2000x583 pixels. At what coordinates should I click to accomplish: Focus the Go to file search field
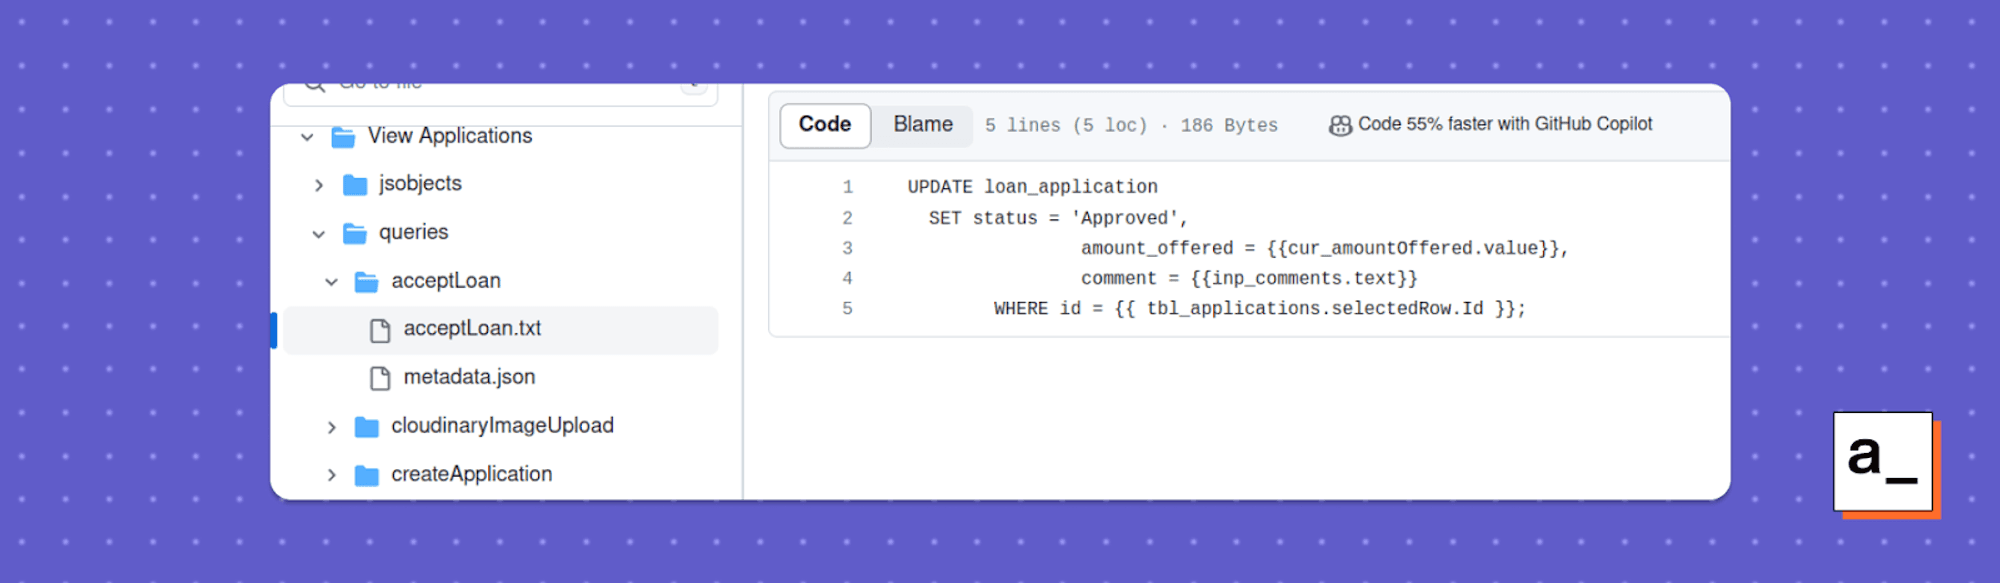500,92
